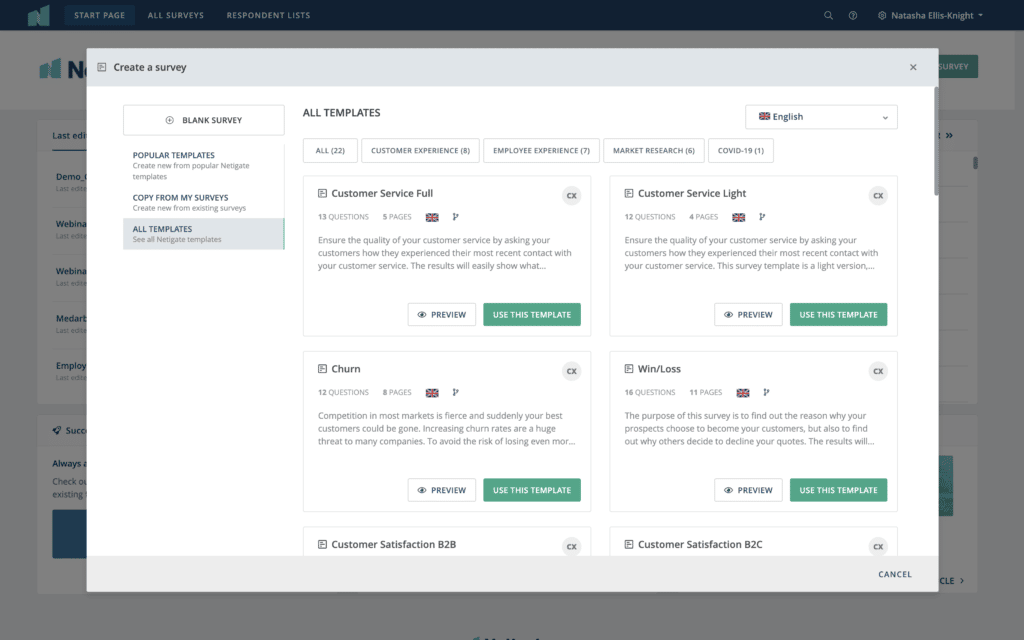Select the Employee Experience (7) filter

click(x=541, y=151)
